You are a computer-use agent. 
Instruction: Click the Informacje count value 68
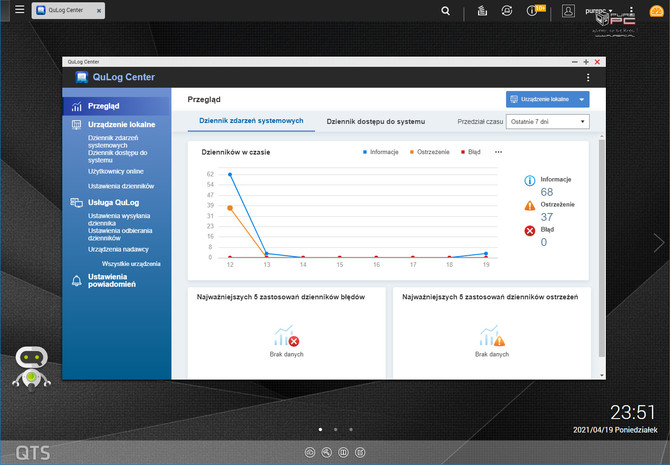point(547,192)
